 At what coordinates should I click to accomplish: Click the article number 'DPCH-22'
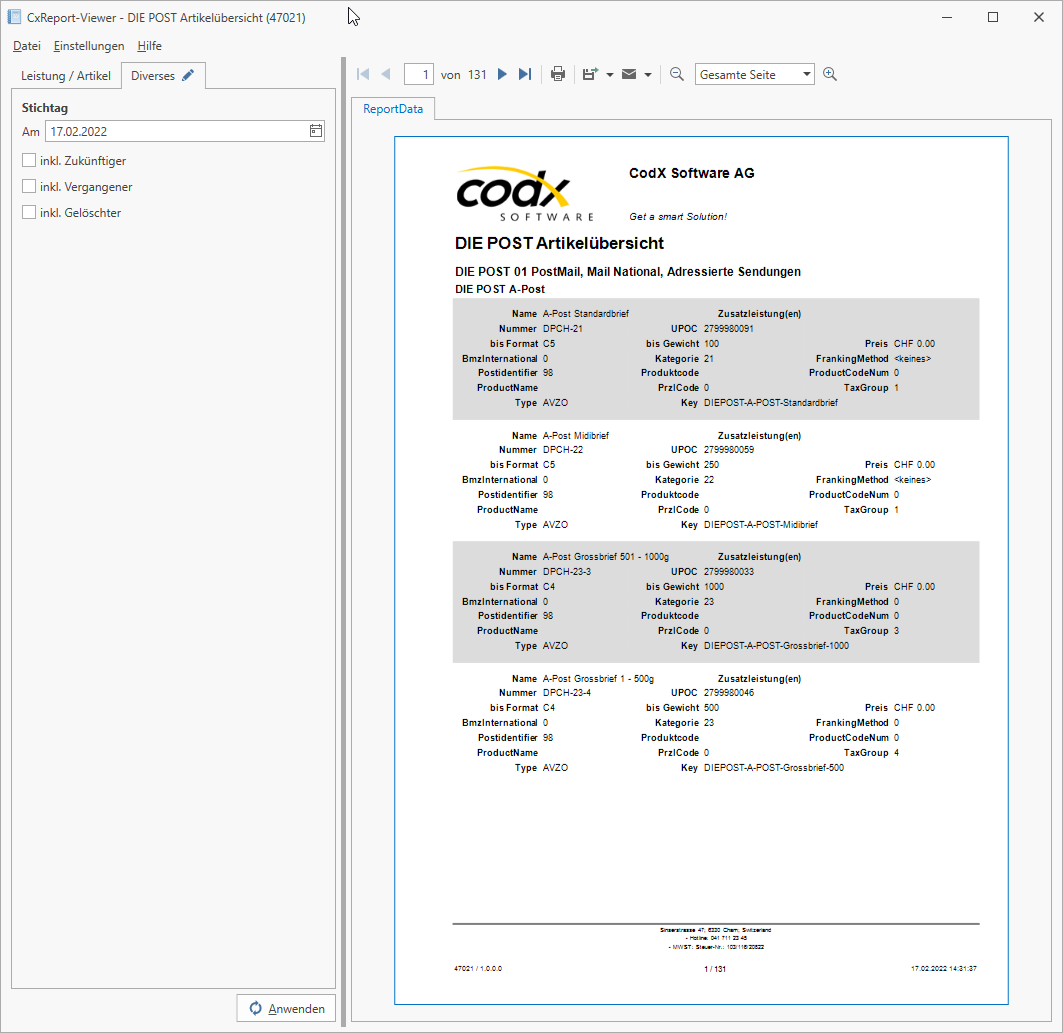point(563,449)
